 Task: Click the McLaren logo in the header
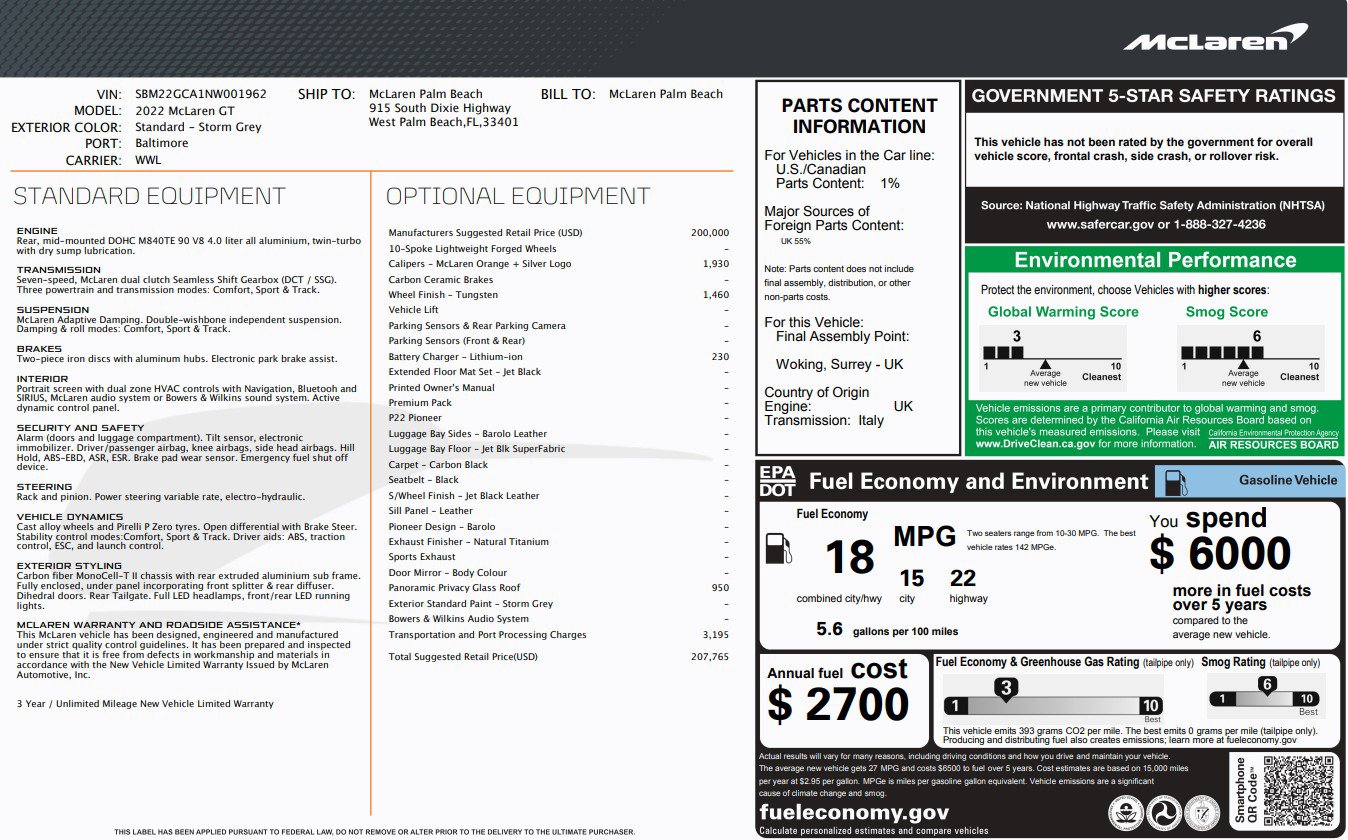(1214, 39)
